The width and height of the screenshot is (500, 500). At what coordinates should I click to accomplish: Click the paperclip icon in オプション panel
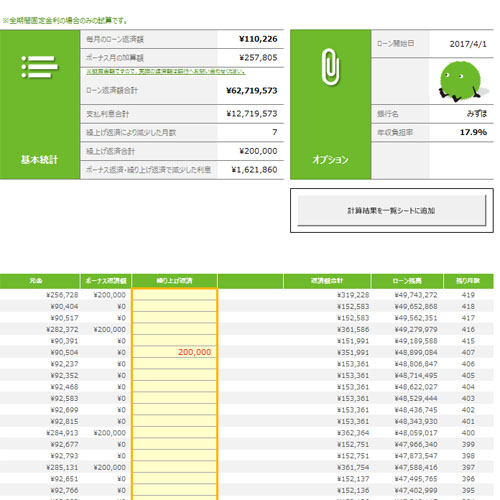(331, 67)
